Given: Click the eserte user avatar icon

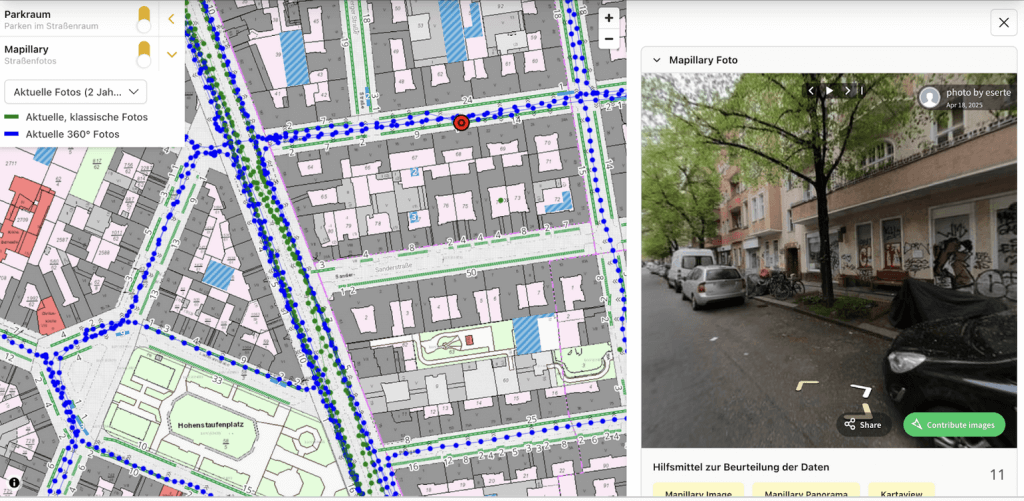Looking at the screenshot, I should point(930,97).
